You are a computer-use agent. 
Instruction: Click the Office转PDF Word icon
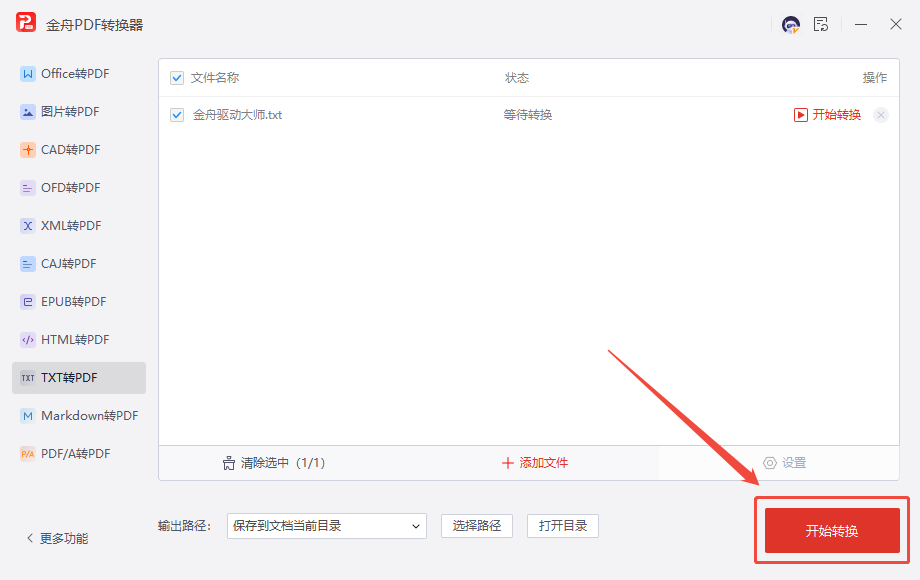[28, 74]
